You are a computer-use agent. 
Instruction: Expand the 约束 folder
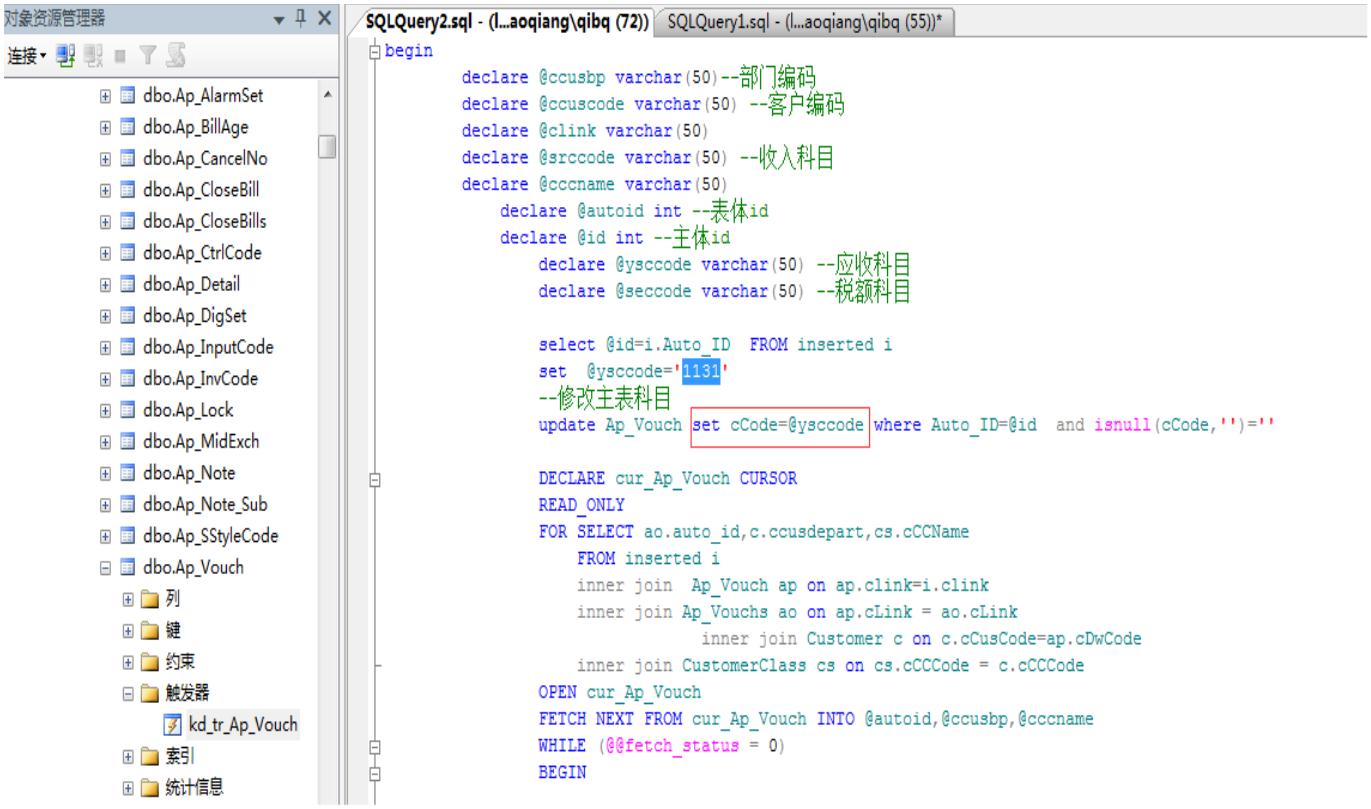point(128,661)
